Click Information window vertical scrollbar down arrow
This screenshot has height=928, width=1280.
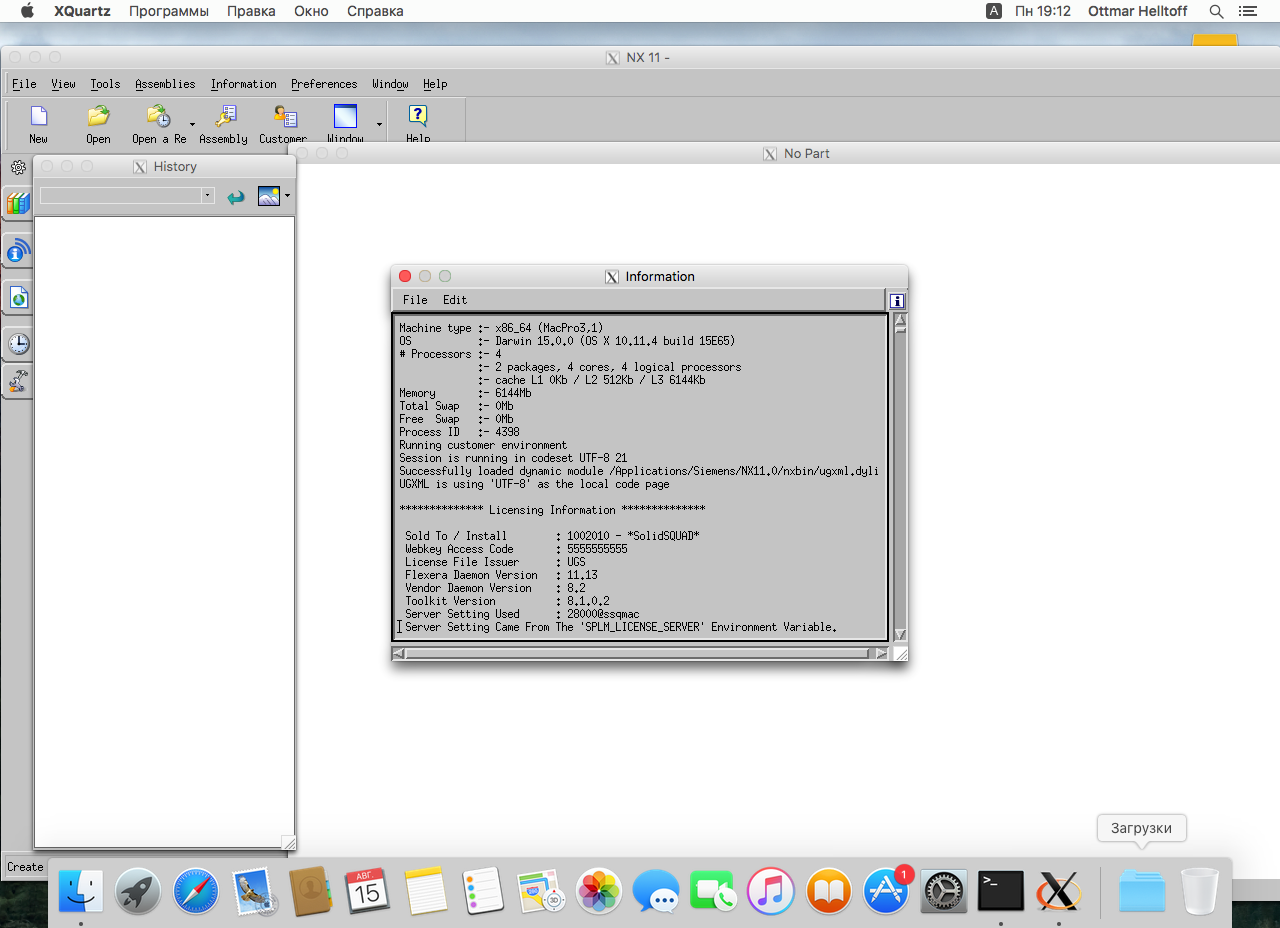pos(900,634)
